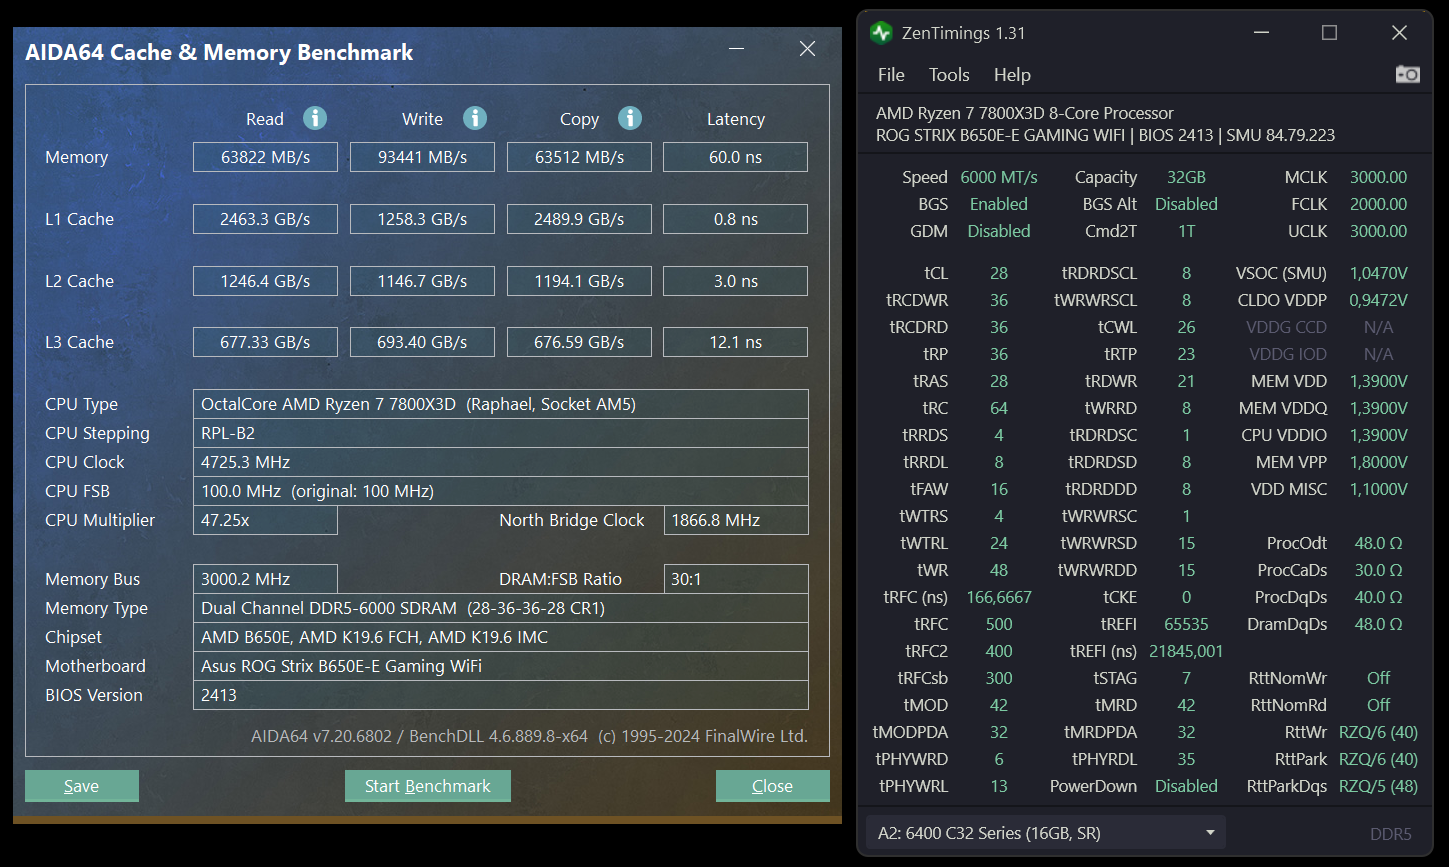Click the VSOC (SMU) value 1,0470V

click(x=1378, y=273)
